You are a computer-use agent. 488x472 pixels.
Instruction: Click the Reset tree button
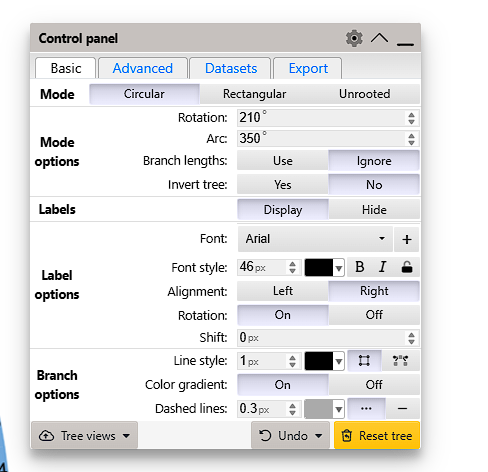(x=377, y=435)
